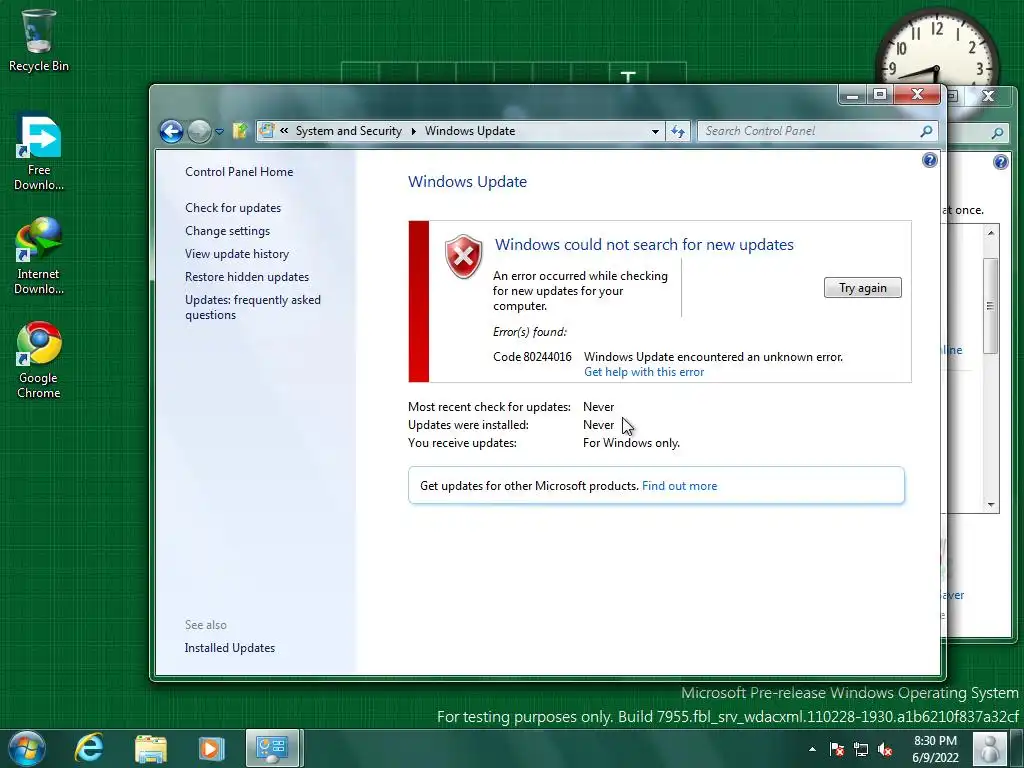Click Get help with this error link
Image resolution: width=1024 pixels, height=768 pixels.
(644, 372)
